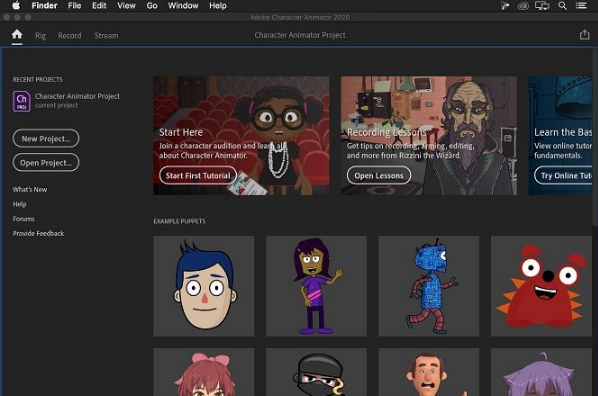Select the red monster puppet thumbnail
The image size is (598, 396).
pyautogui.click(x=541, y=286)
